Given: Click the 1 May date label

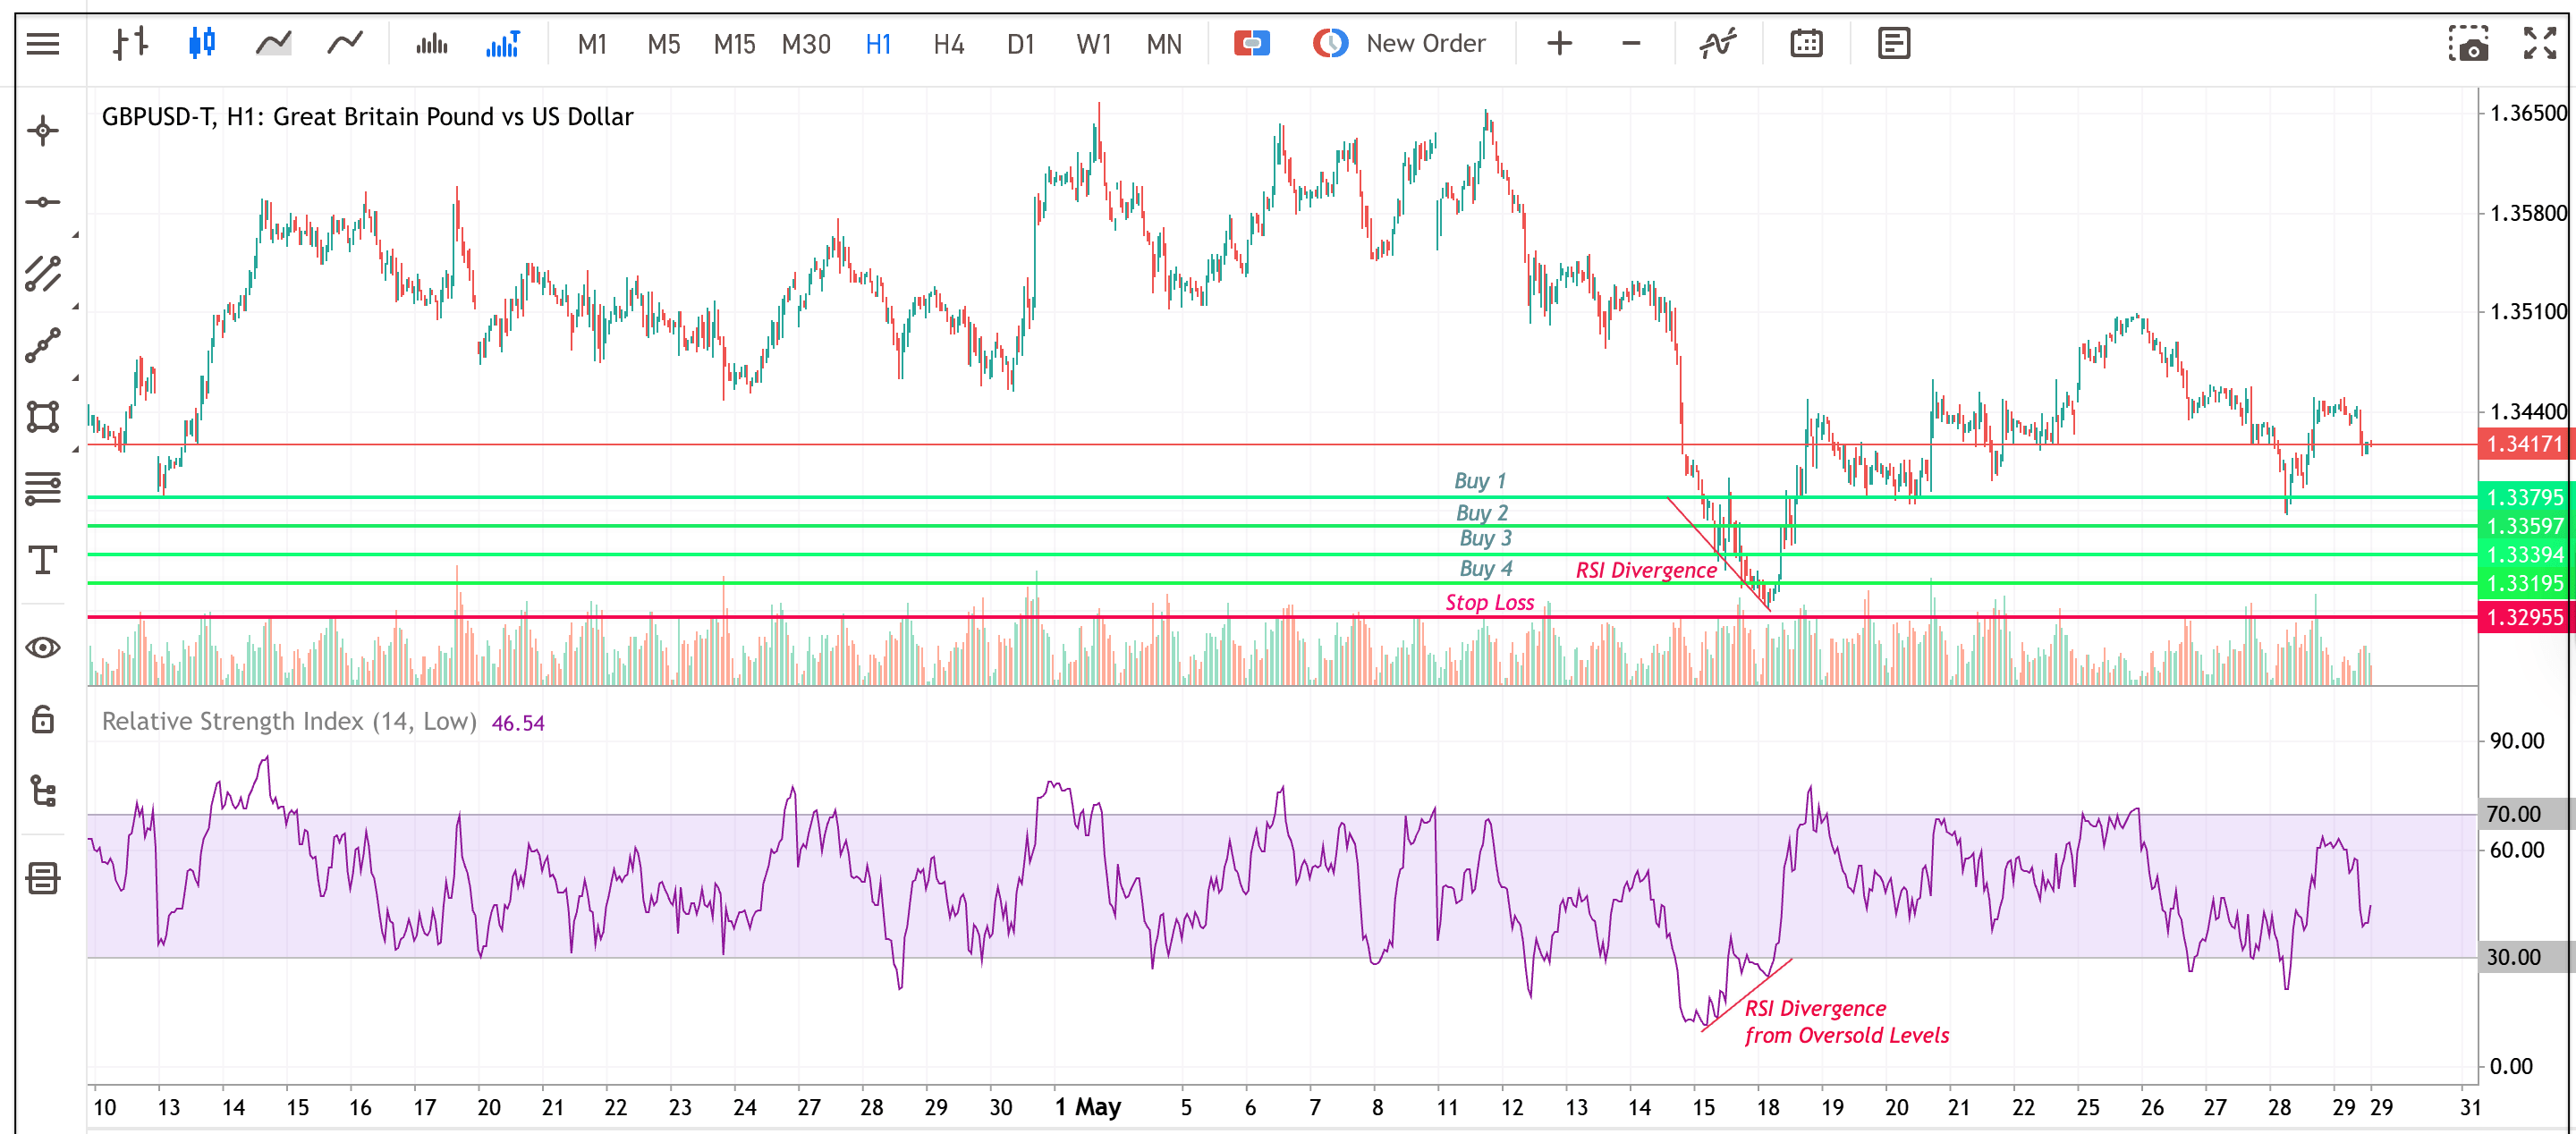Looking at the screenshot, I should click(1088, 1107).
